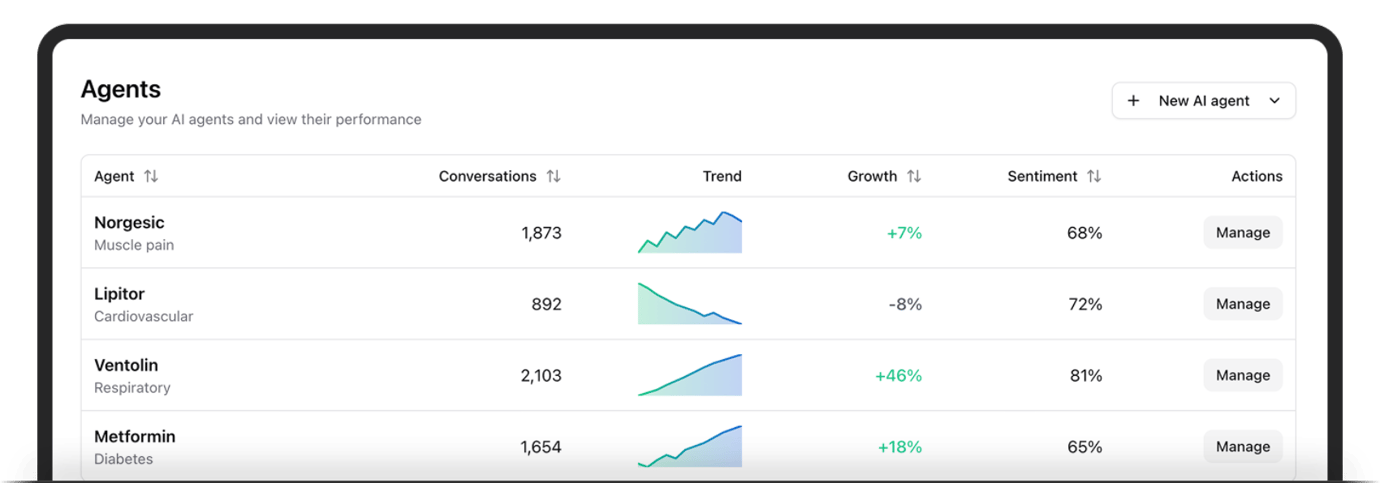Sort by Sentiment column arrows icon
This screenshot has width=1380, height=483.
tap(1093, 176)
